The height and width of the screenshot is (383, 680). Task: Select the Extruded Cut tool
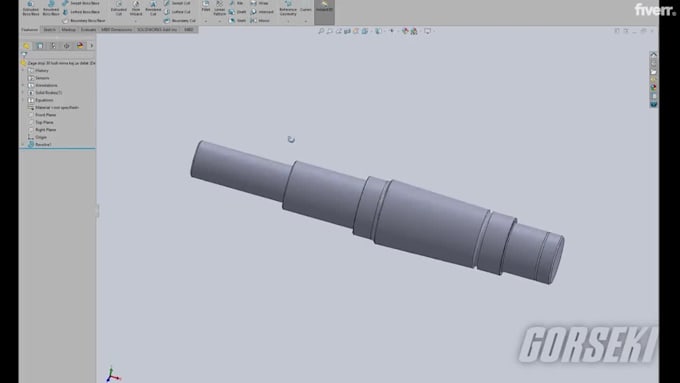118,8
